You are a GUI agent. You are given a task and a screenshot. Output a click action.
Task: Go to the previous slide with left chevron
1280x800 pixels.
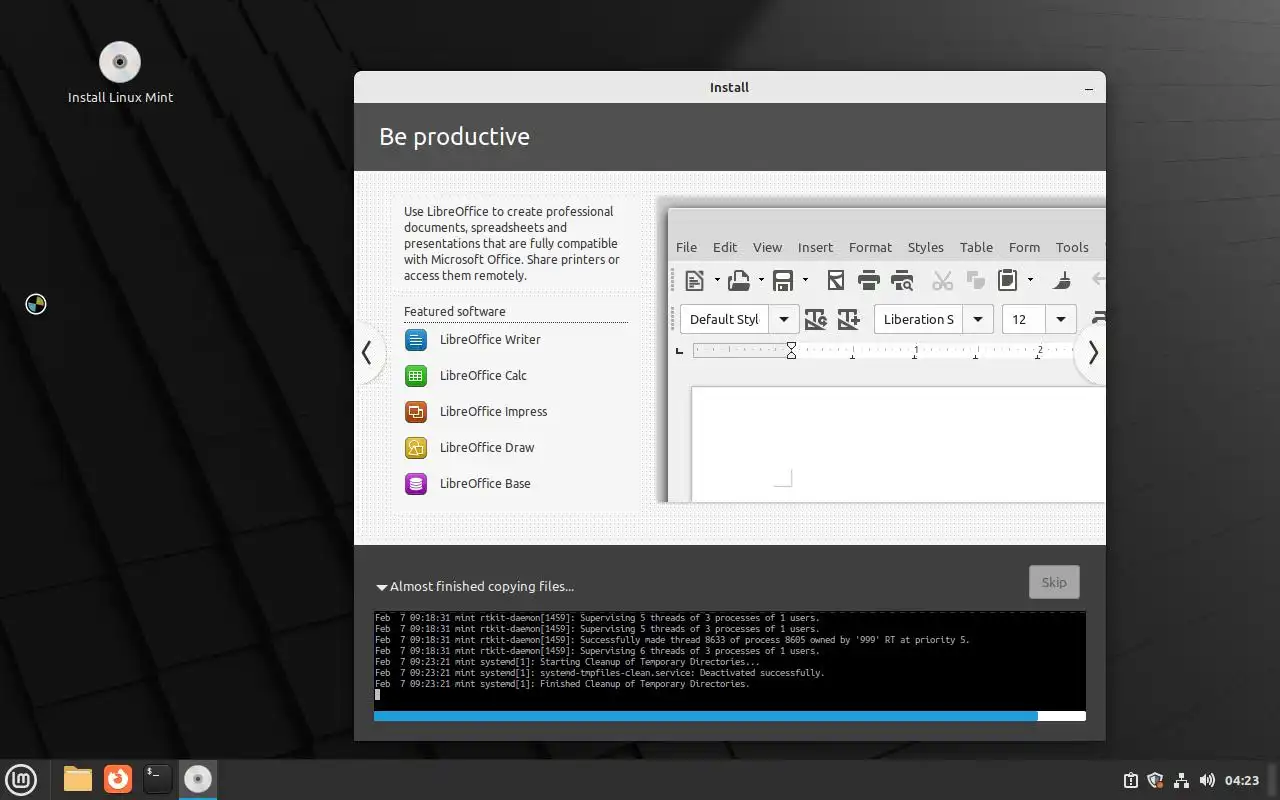click(367, 352)
